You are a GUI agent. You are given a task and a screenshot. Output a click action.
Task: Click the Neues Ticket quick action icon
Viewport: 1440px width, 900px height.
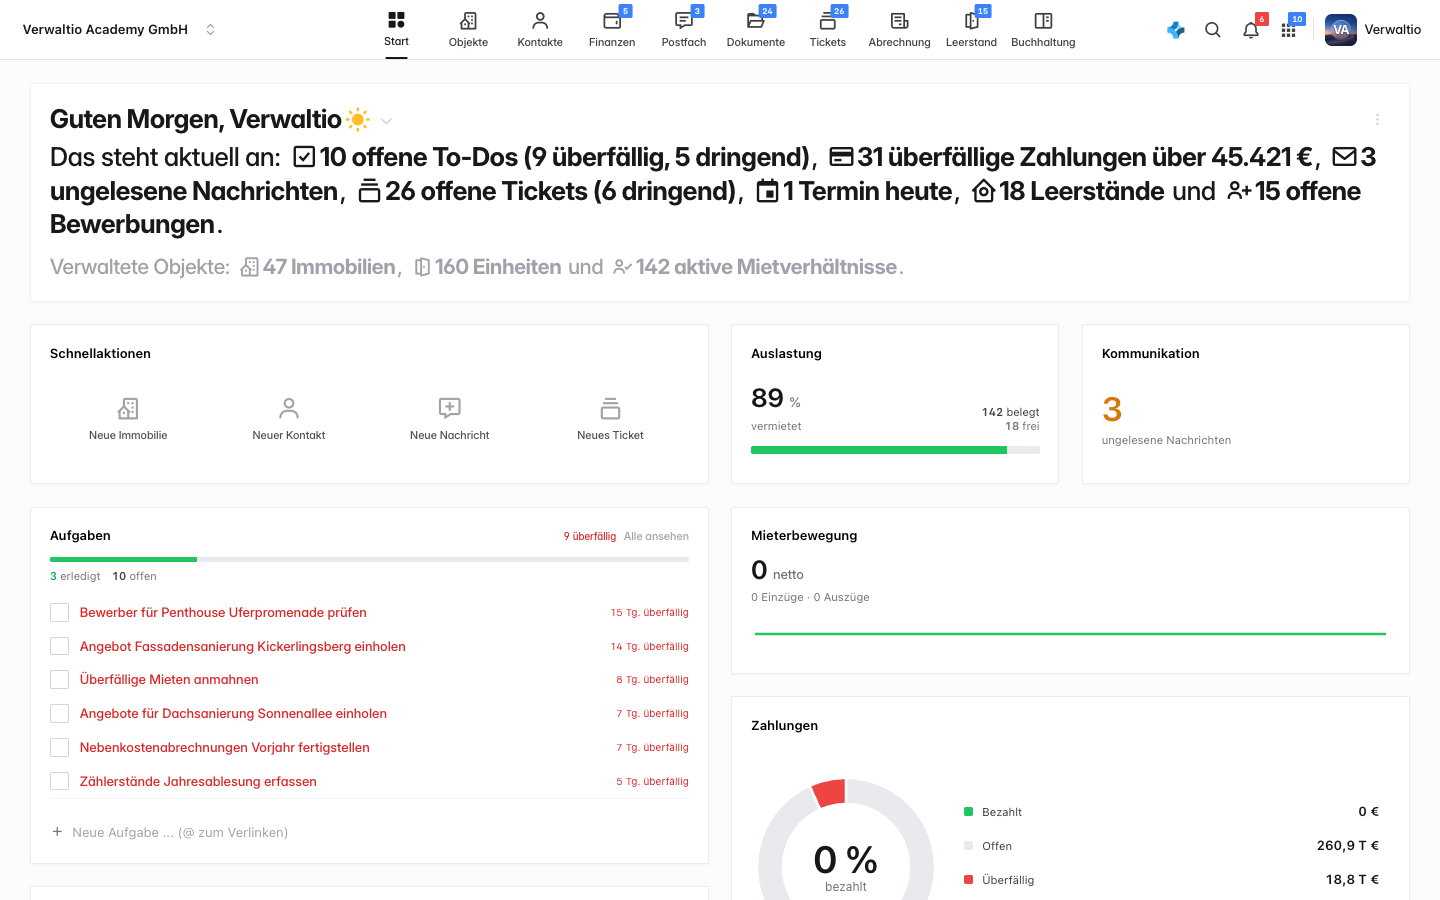610,408
